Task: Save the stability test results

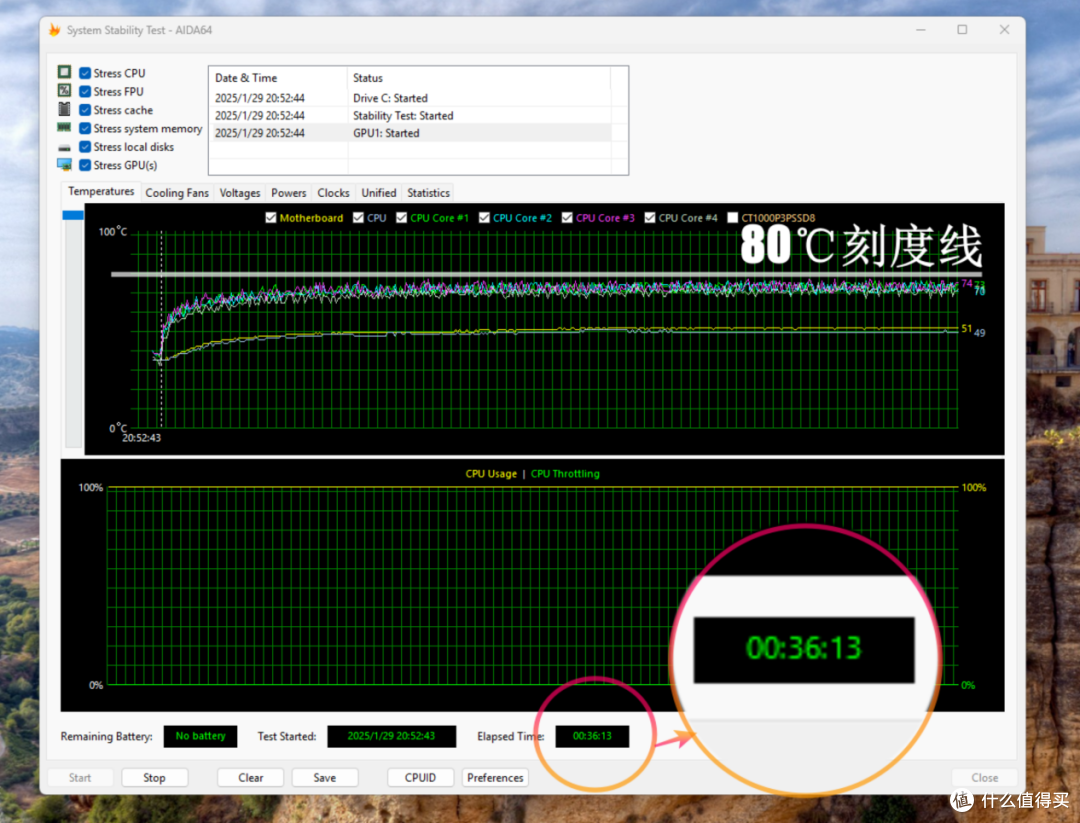Action: (x=324, y=778)
